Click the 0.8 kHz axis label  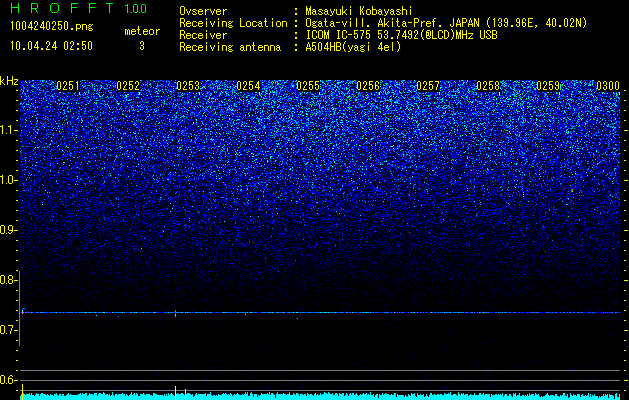tap(8, 280)
